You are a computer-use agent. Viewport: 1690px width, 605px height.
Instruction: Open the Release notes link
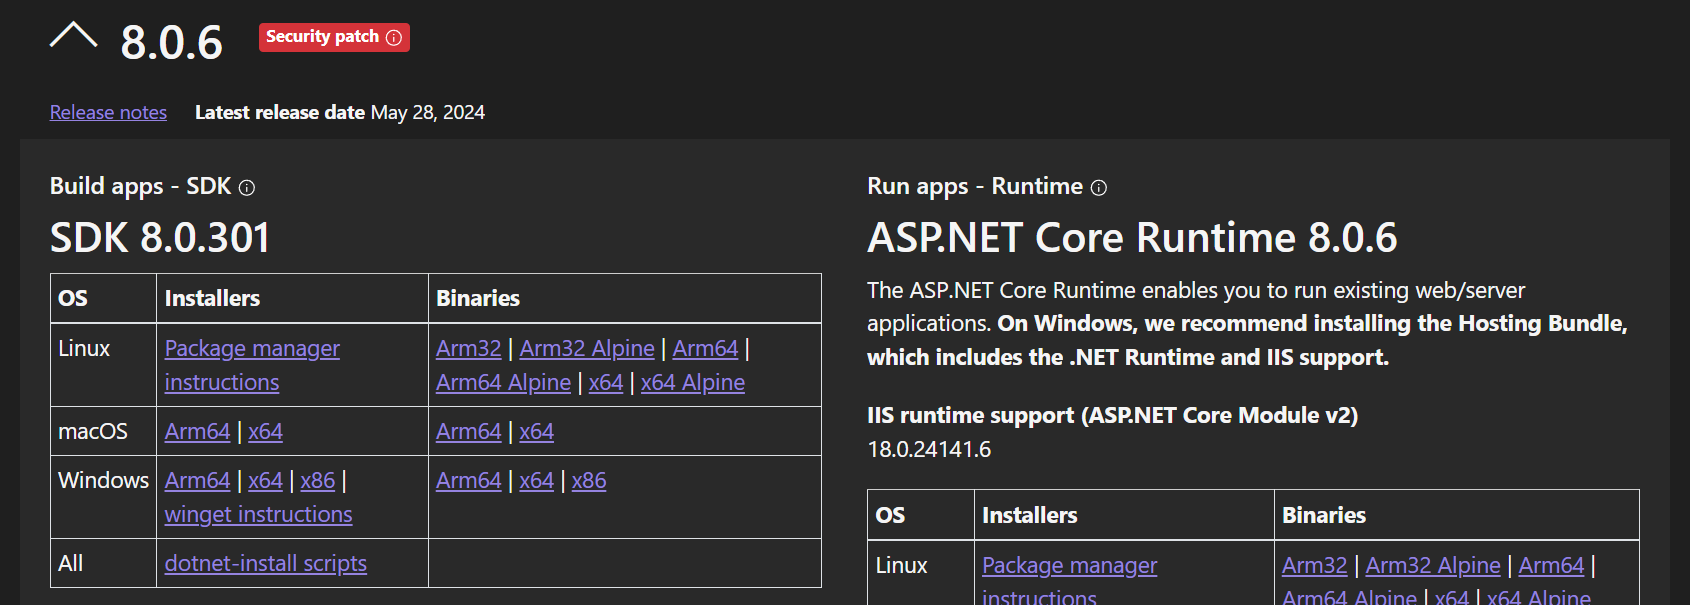tap(108, 112)
